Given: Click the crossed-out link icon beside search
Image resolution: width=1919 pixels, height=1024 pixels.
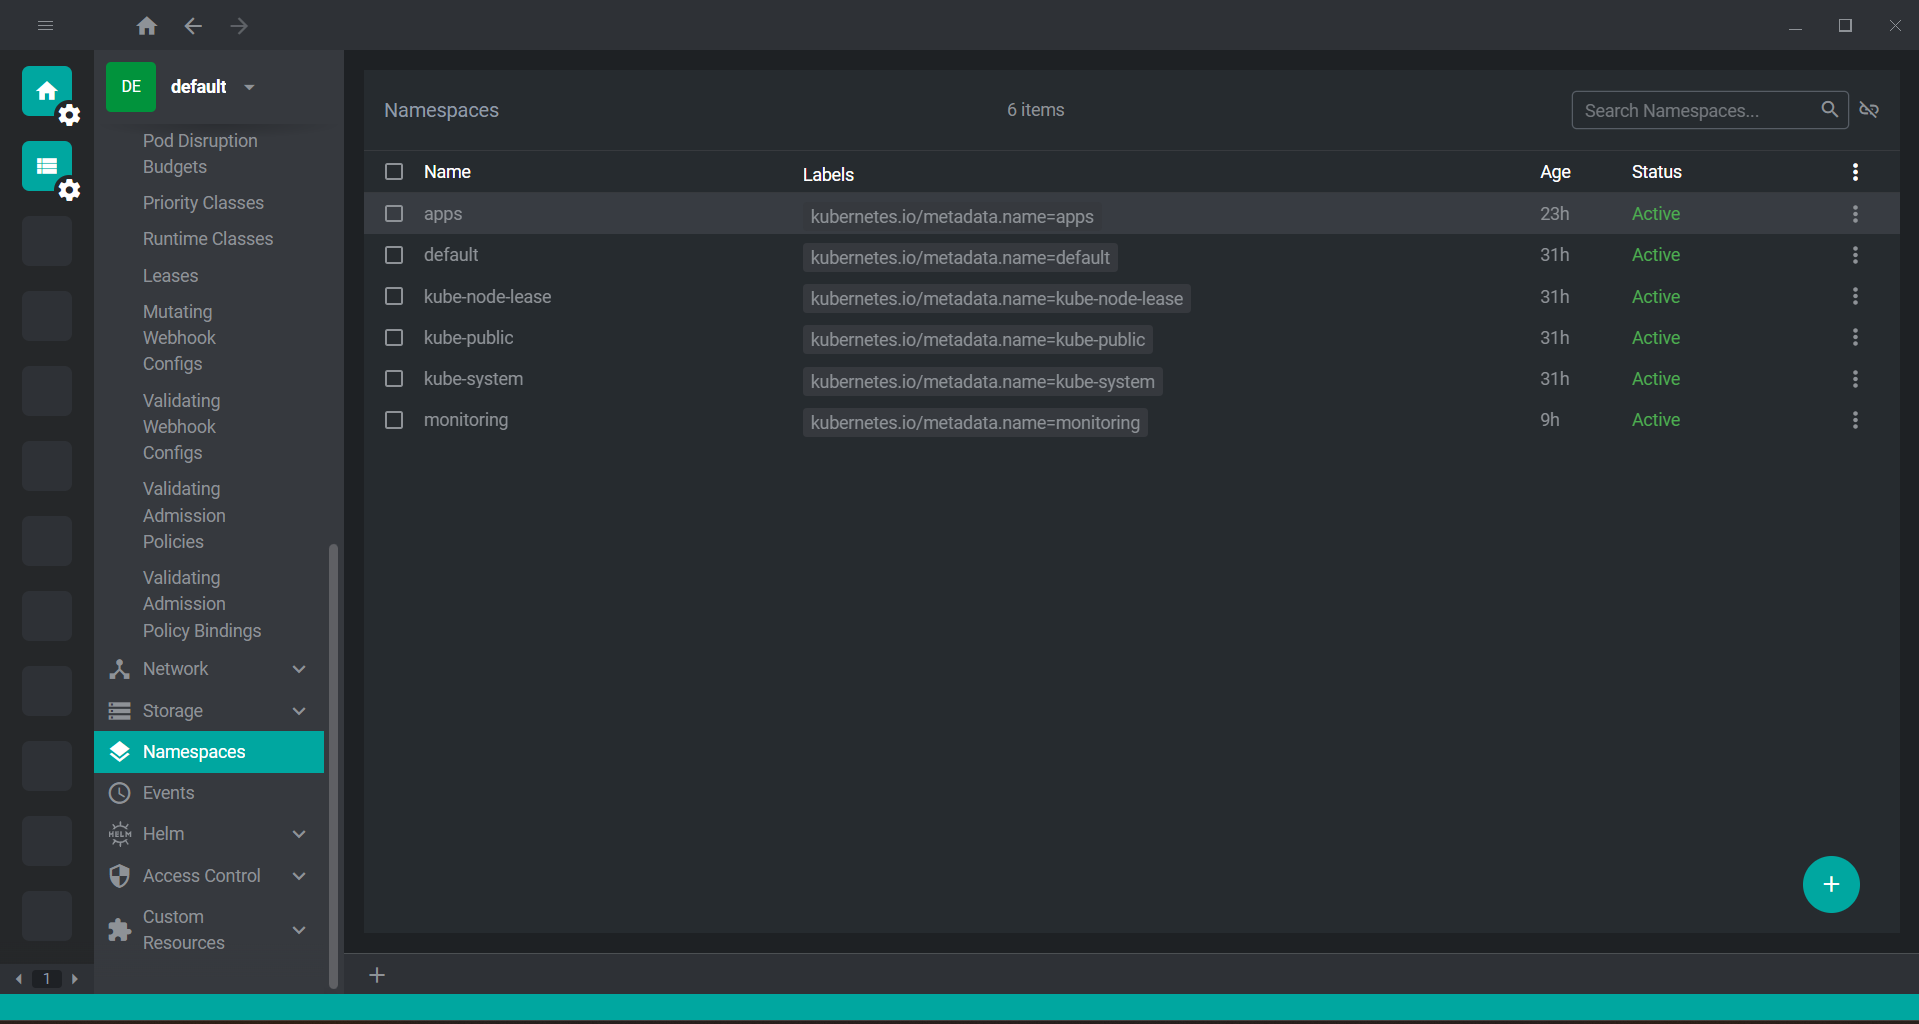Looking at the screenshot, I should click(1869, 110).
